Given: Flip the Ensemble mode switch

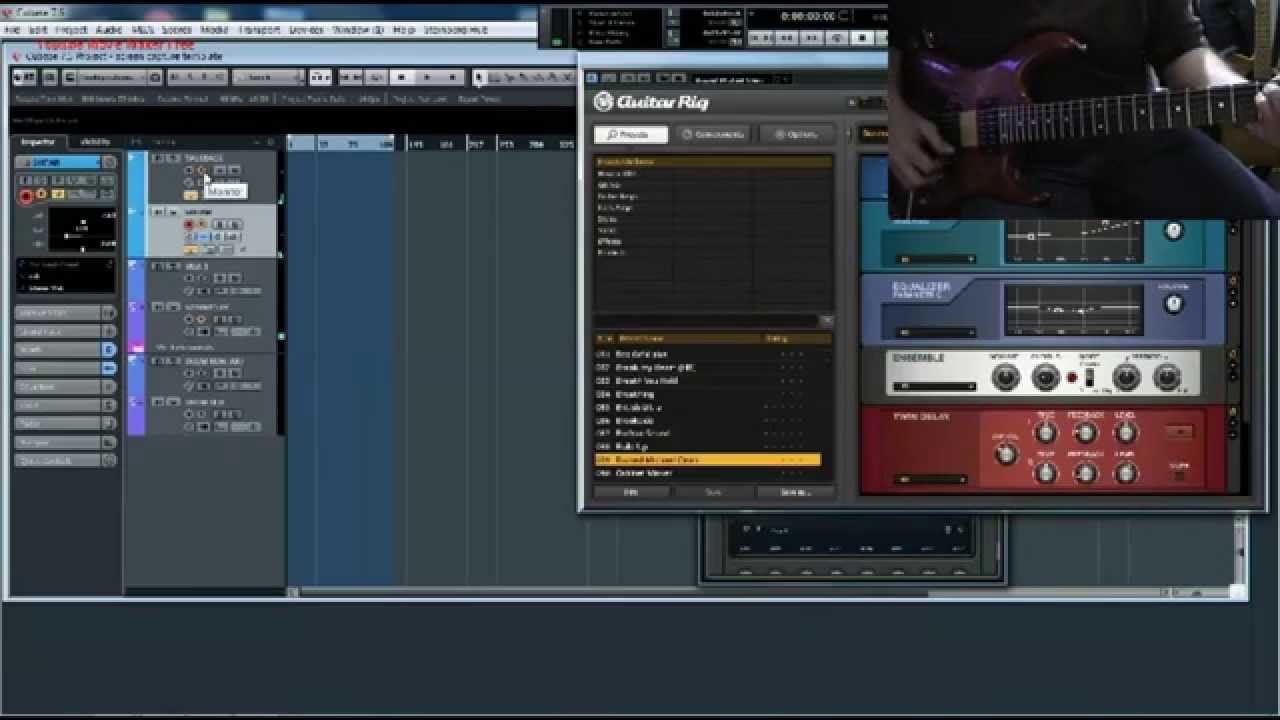Looking at the screenshot, I should tap(1089, 379).
